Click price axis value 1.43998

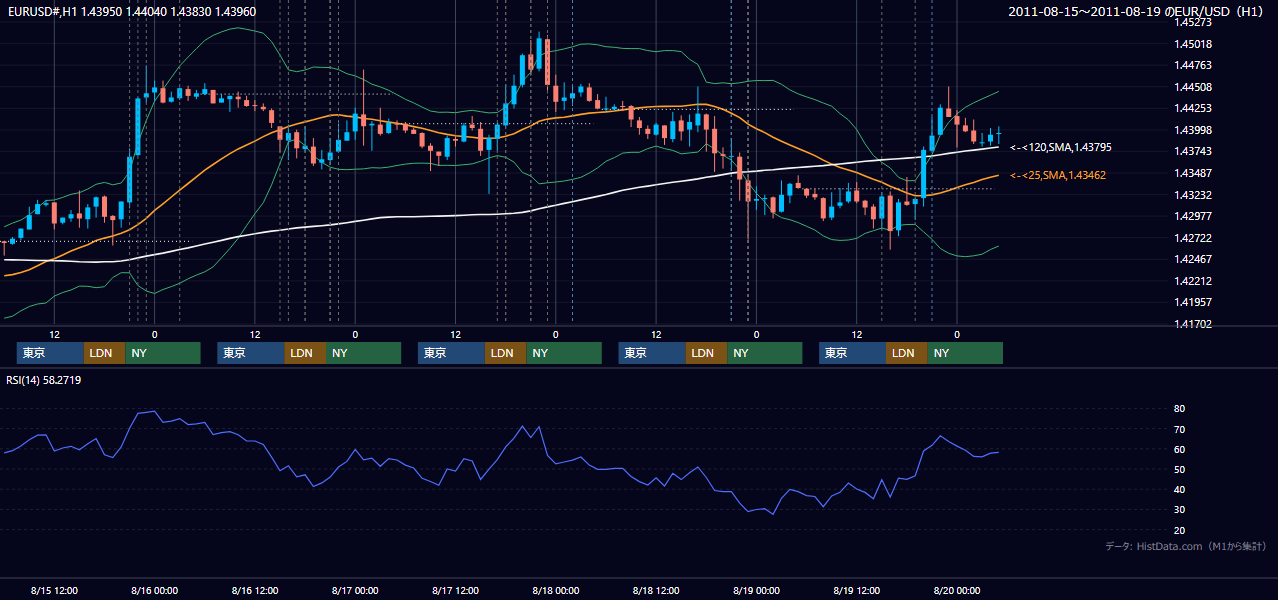1193,130
